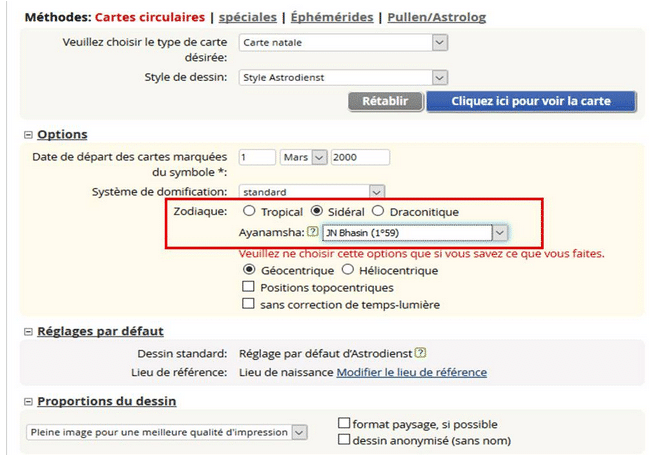Viewport: 667px width, 458px height.
Task: Choose the Héliocentrique radio button
Action: coord(348,270)
